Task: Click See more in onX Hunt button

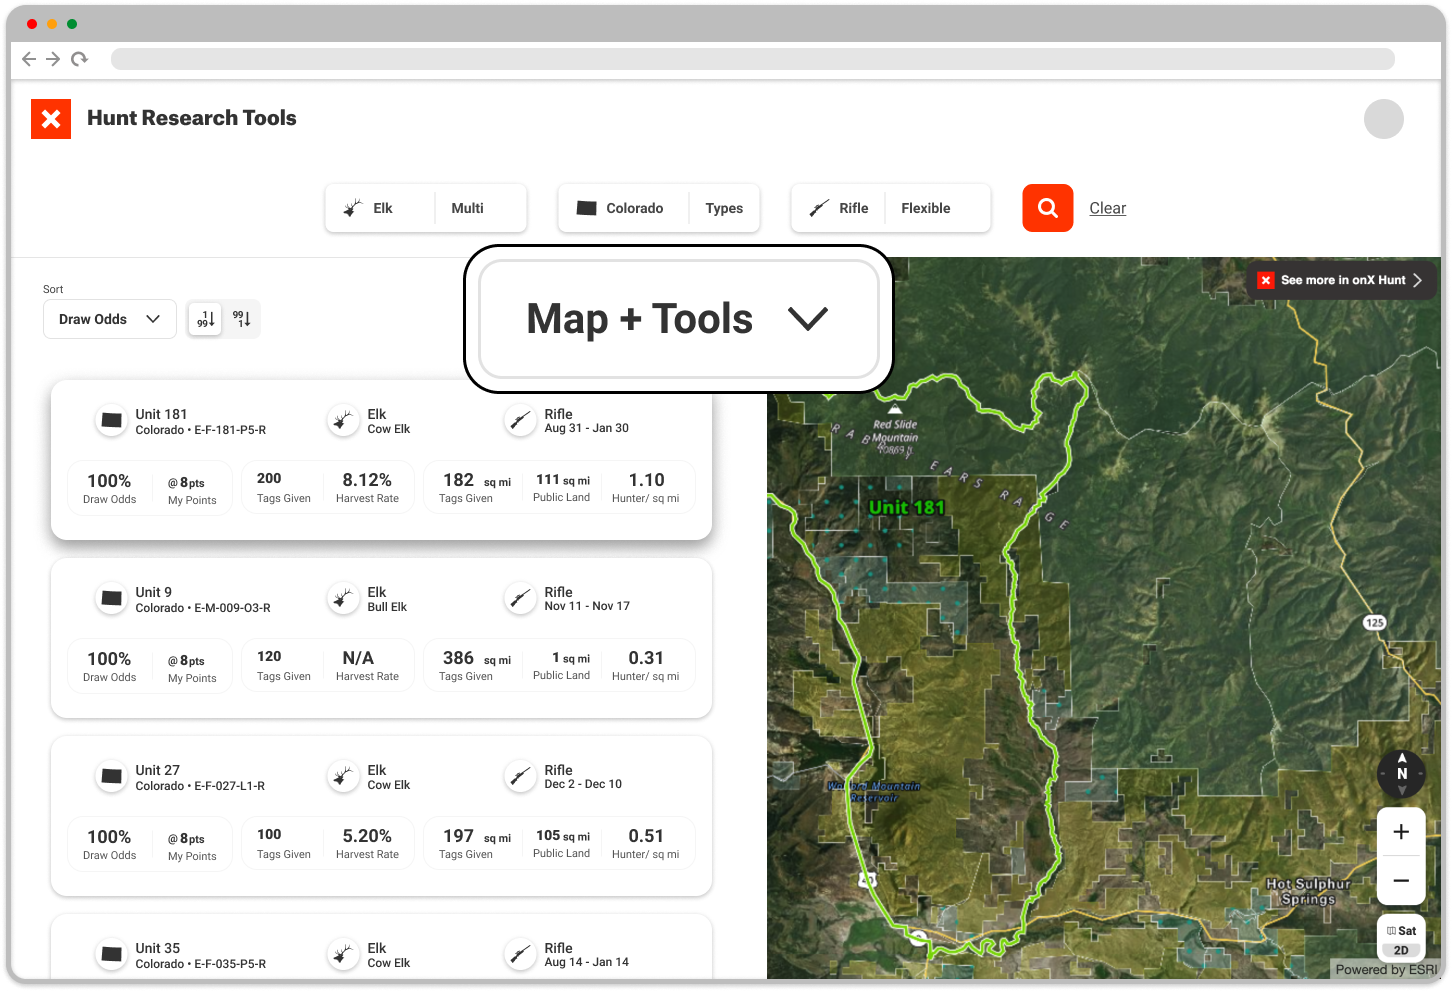Action: tap(1340, 280)
